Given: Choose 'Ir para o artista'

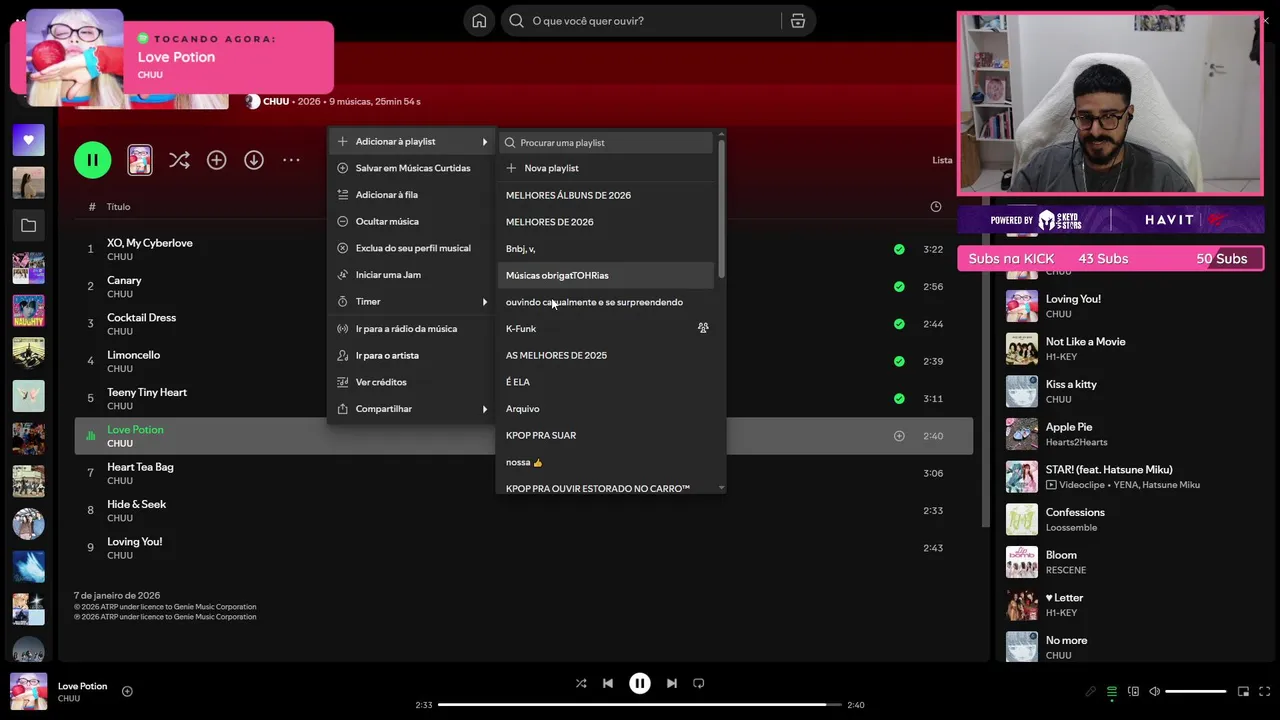Looking at the screenshot, I should click(x=412, y=355).
